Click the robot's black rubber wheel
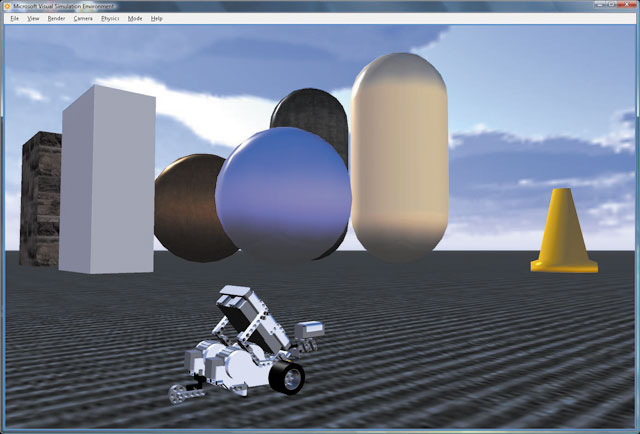Screen dimensions: 640x434 click(291, 378)
